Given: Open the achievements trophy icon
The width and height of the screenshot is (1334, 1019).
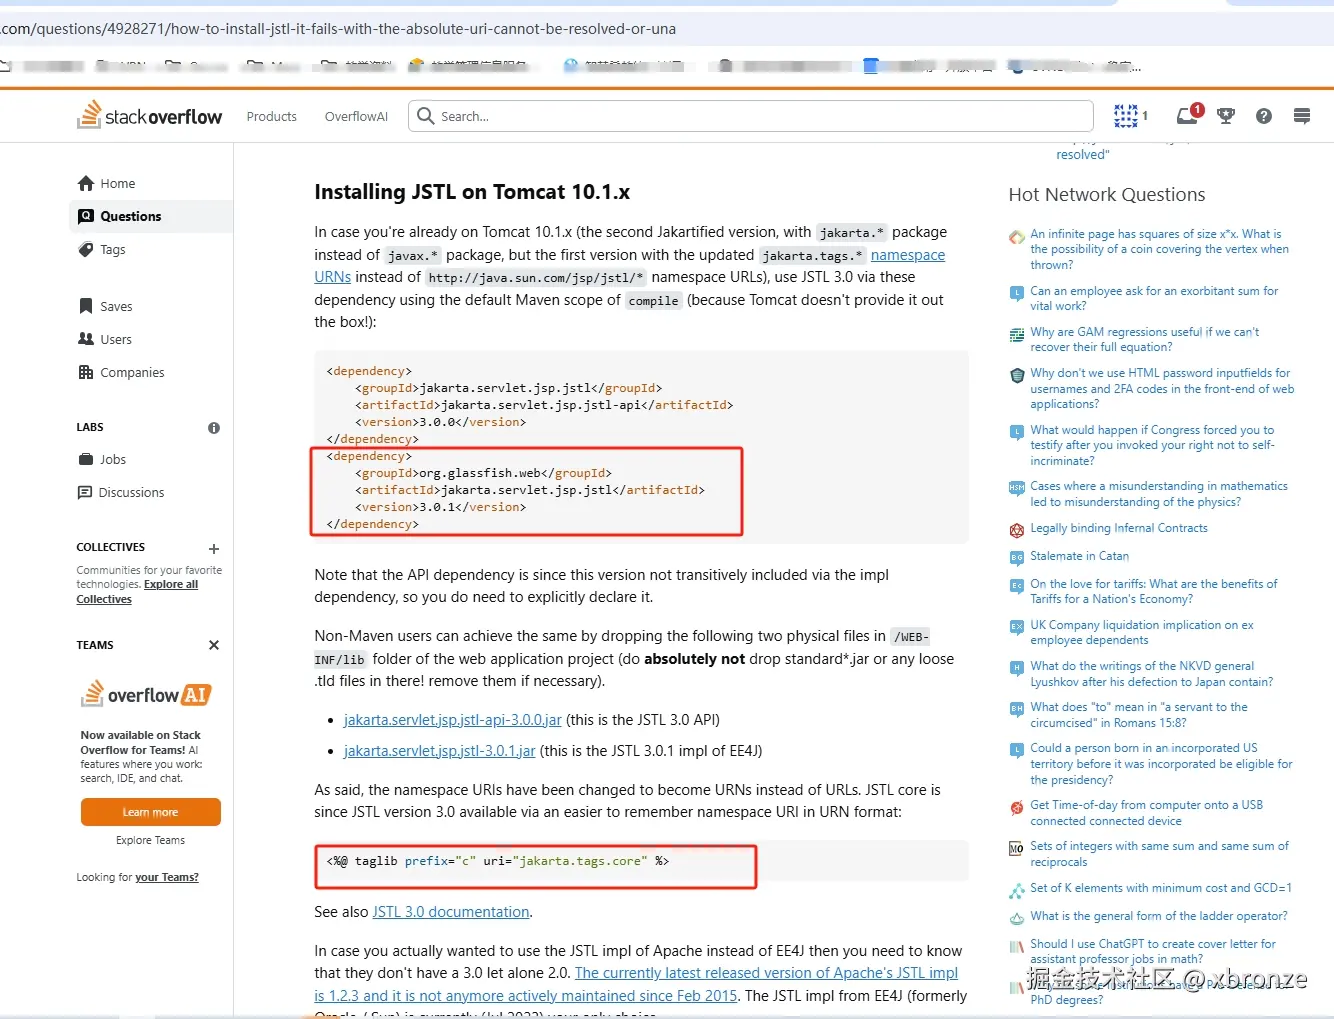Looking at the screenshot, I should [x=1226, y=116].
